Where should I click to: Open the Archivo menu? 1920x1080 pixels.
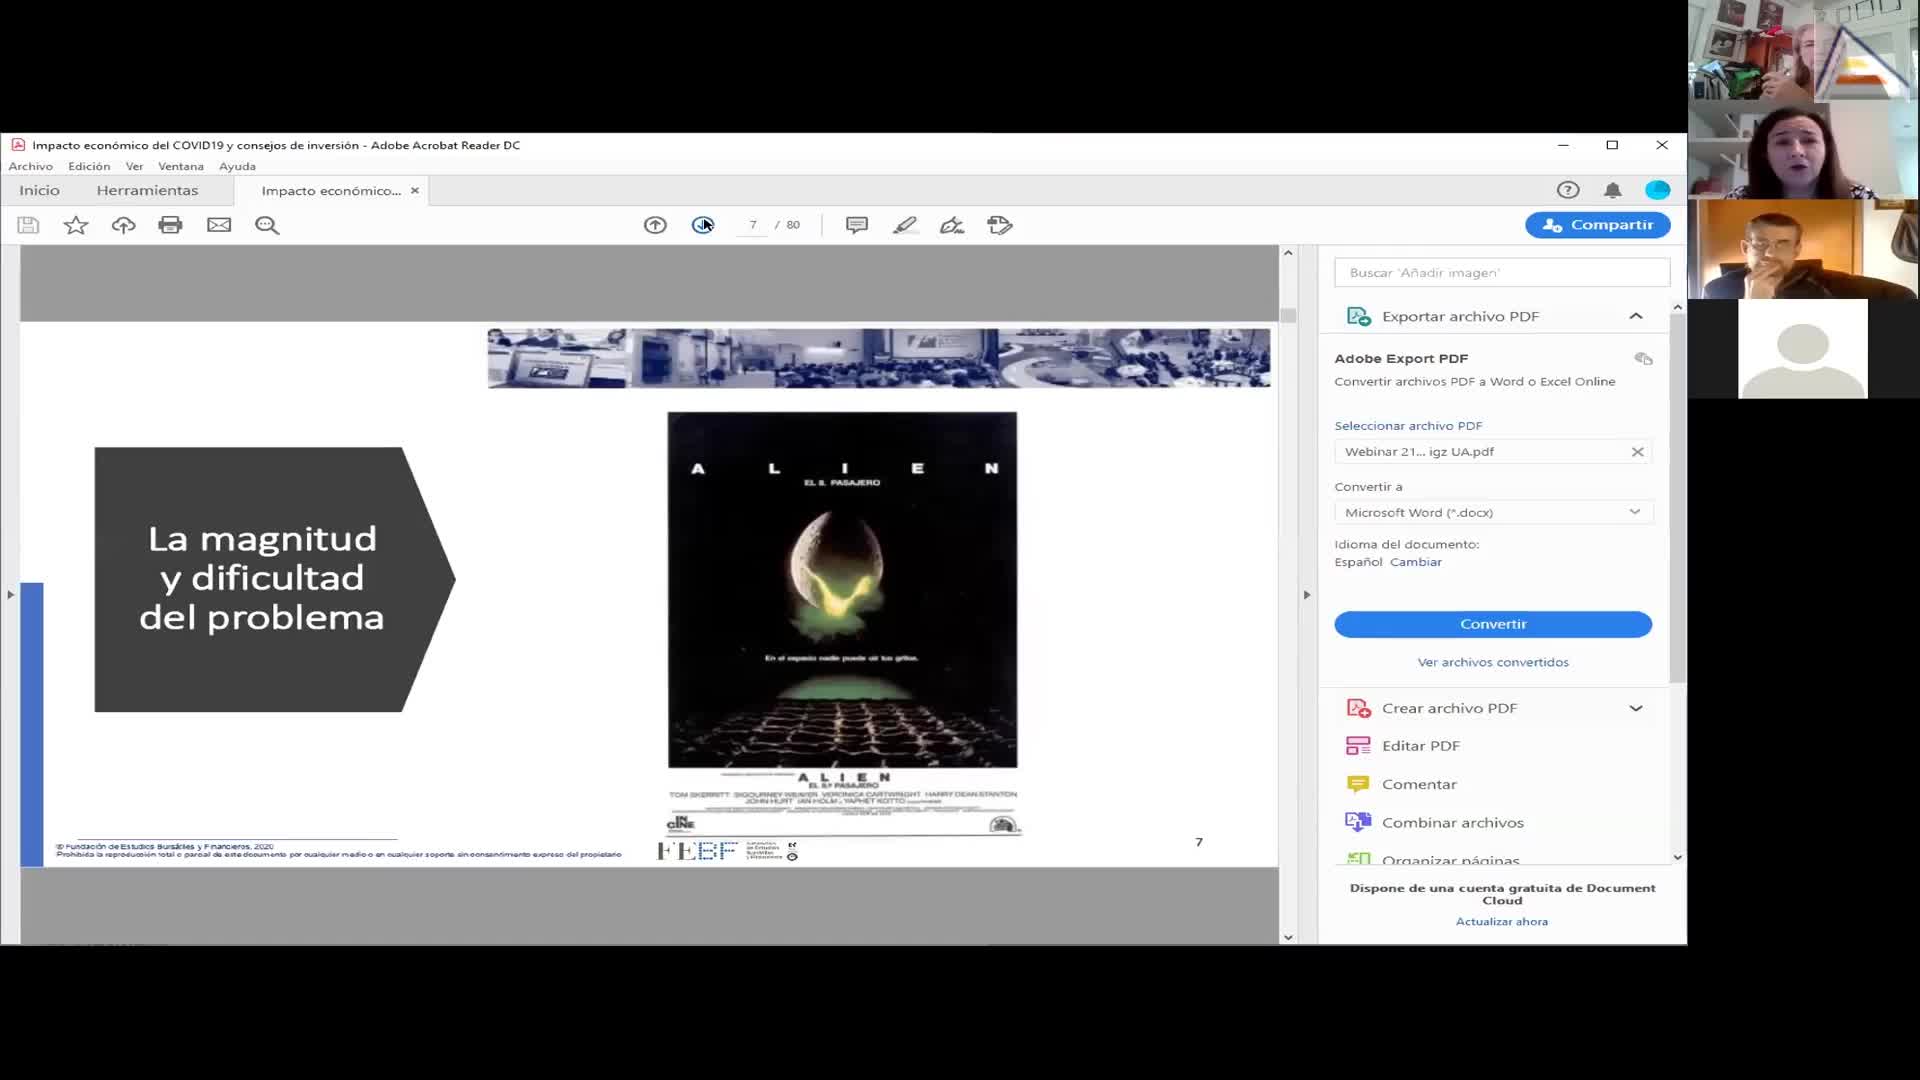pos(31,166)
